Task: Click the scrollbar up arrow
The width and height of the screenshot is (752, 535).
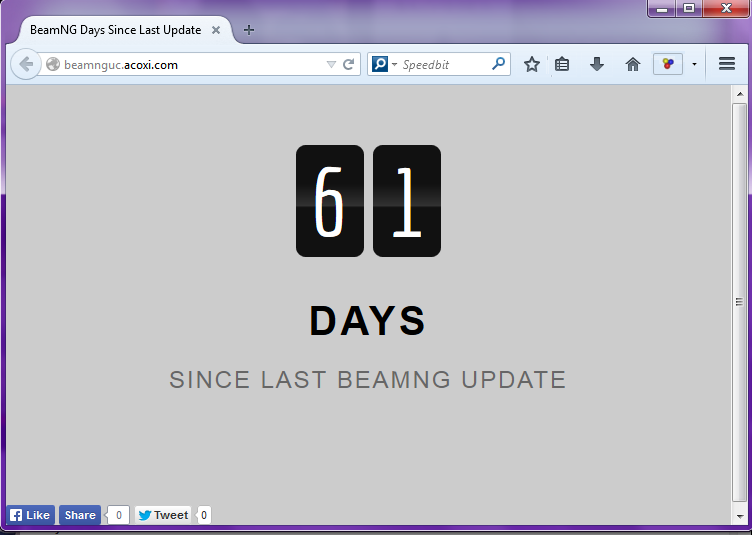Action: point(740,94)
